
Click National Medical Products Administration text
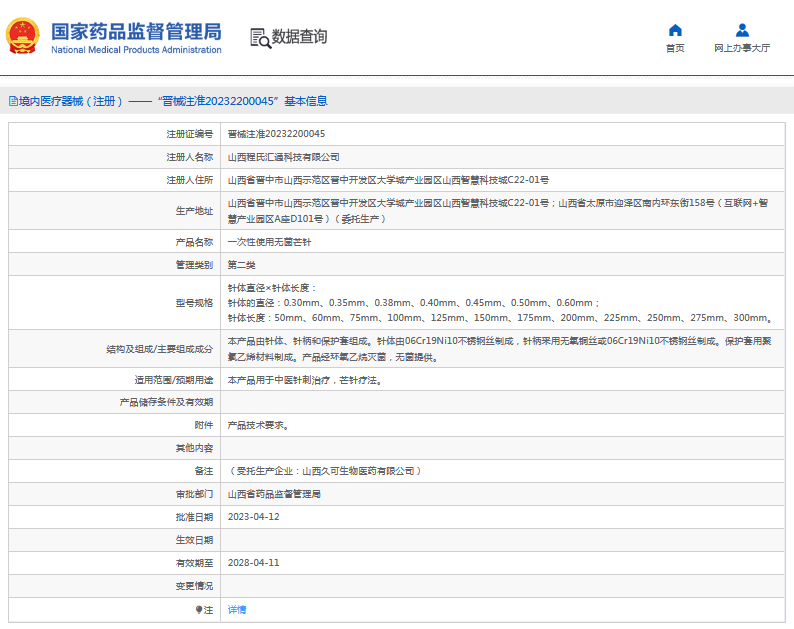[x=136, y=50]
